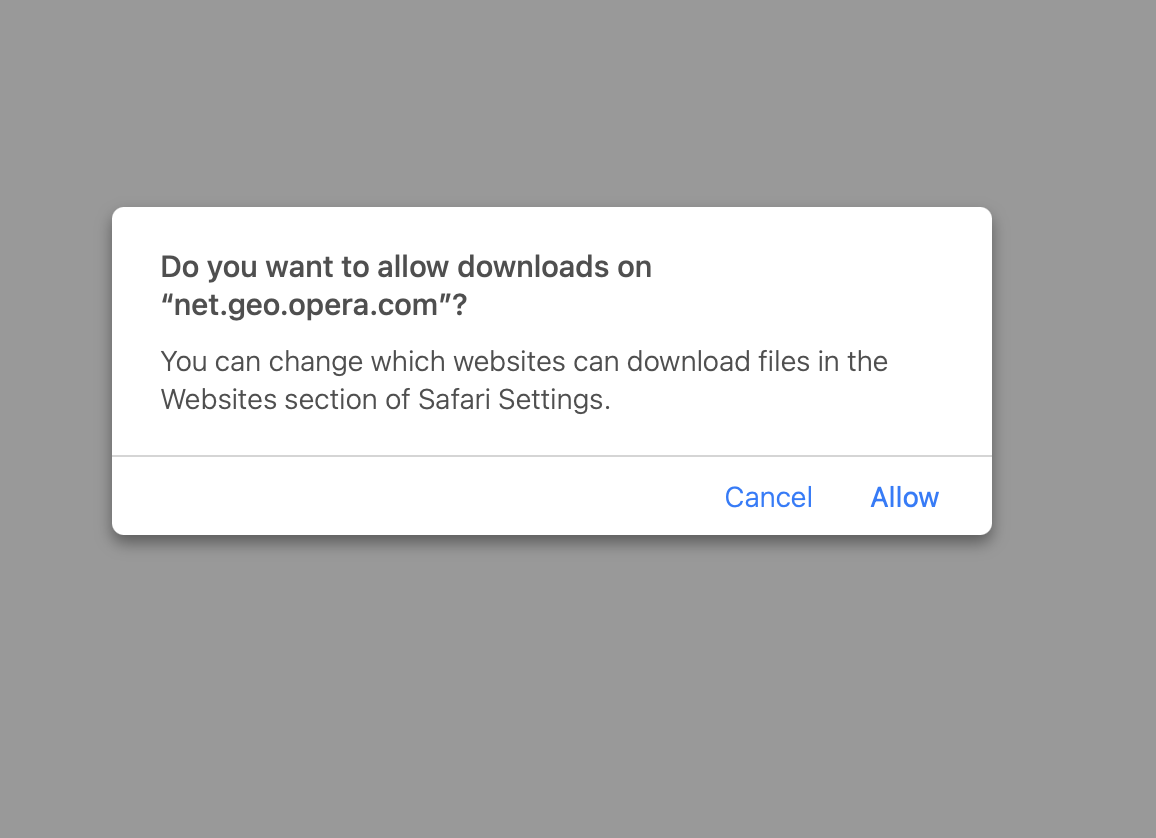Select the "net.geo.opera.com" domain text
The width and height of the screenshot is (1156, 838).
tap(305, 304)
